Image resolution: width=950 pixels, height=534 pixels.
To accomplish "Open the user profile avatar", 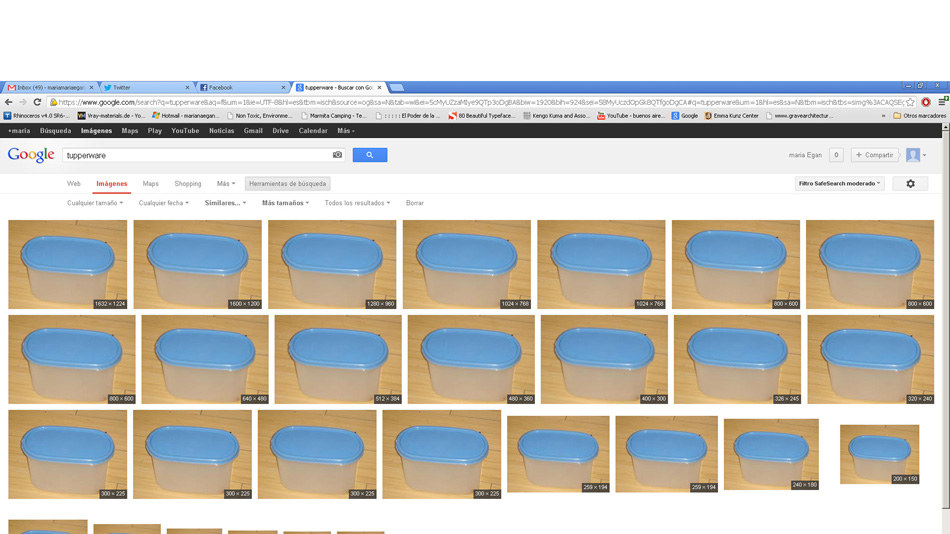I will coord(913,155).
